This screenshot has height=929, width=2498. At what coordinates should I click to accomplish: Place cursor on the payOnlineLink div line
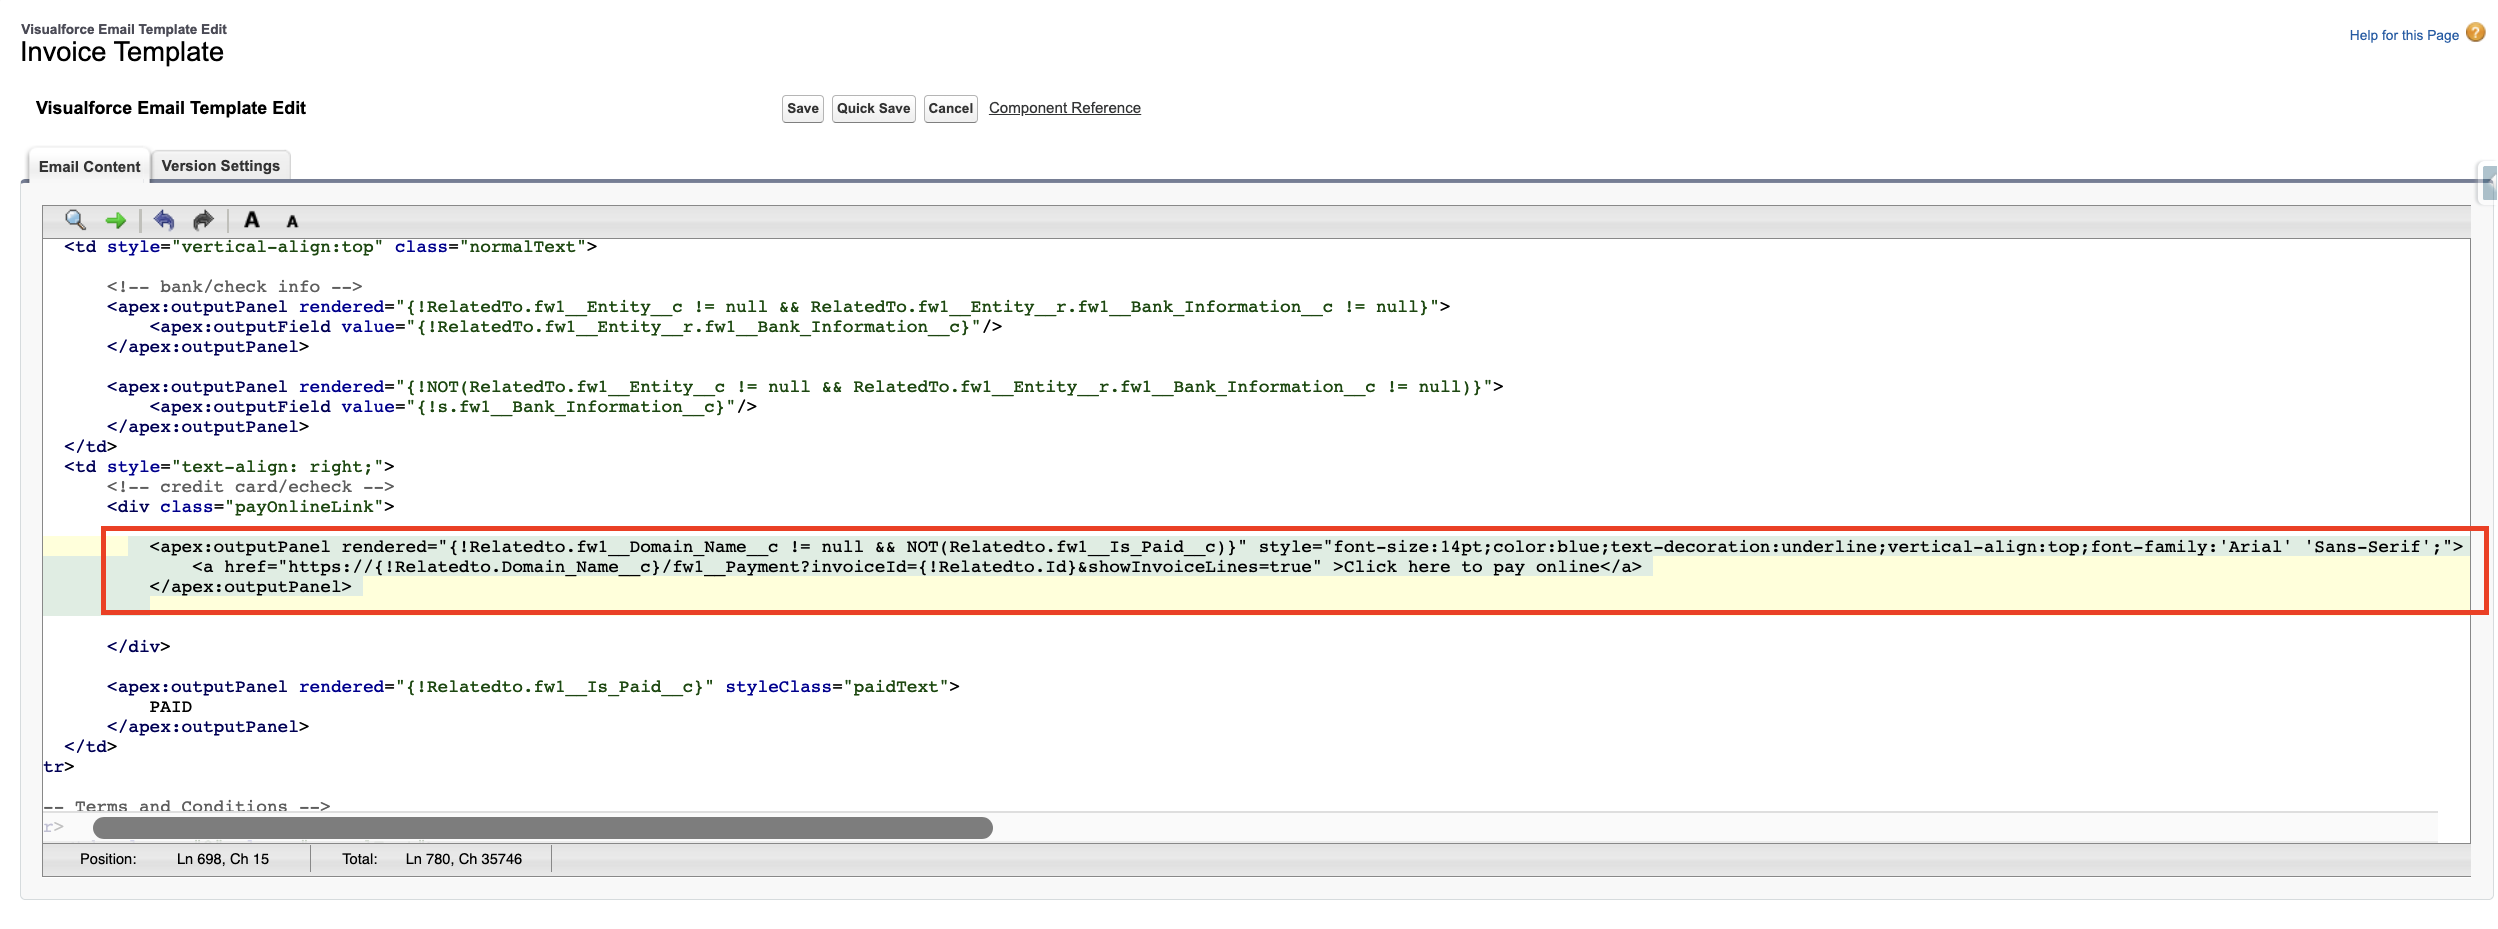tap(251, 507)
